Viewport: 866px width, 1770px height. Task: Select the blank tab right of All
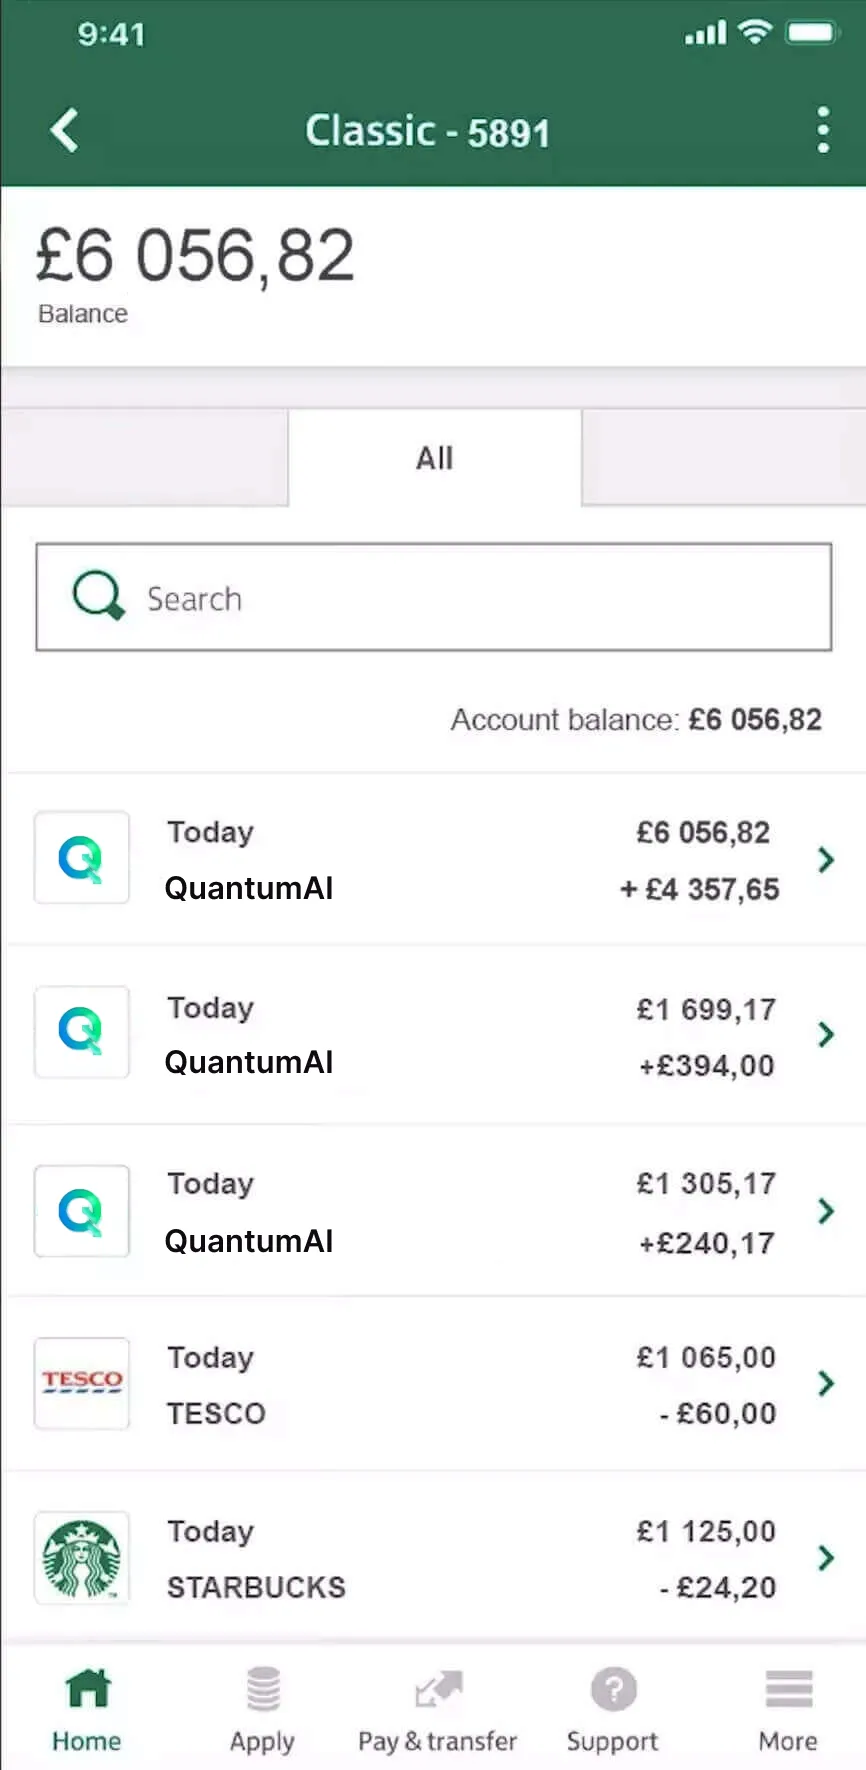(x=724, y=458)
